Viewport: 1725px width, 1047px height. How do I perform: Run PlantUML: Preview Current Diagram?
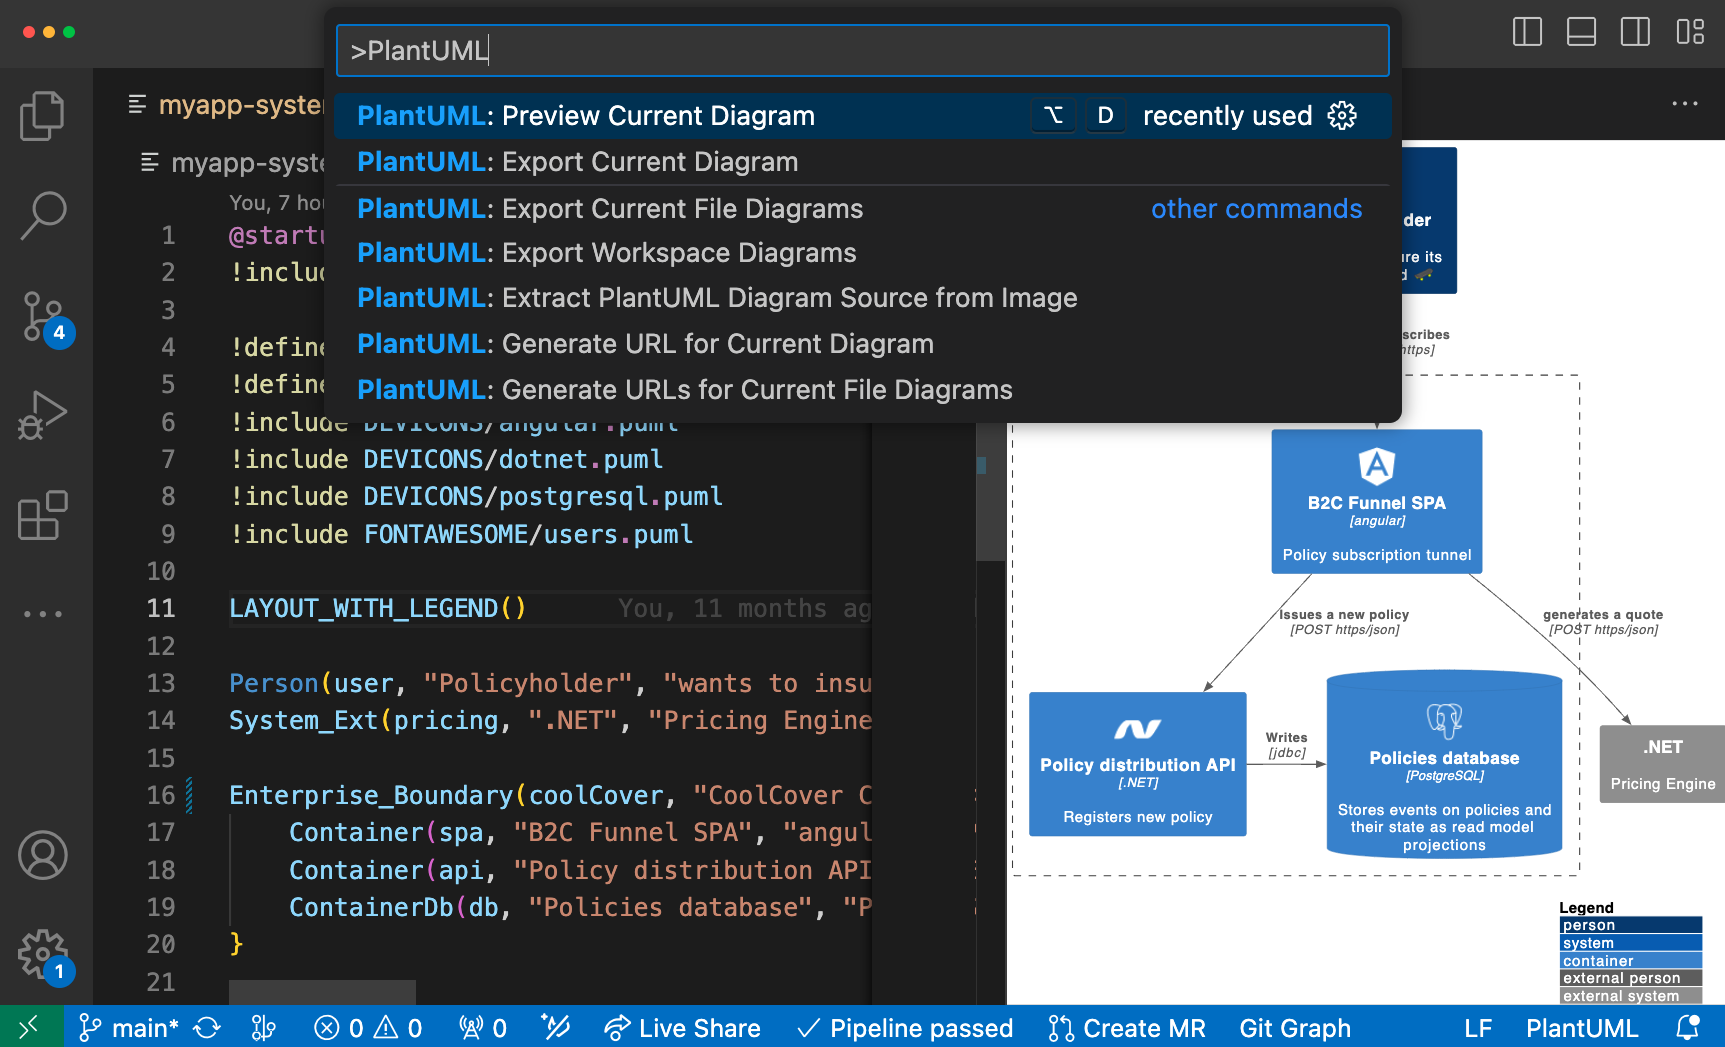[x=863, y=116]
